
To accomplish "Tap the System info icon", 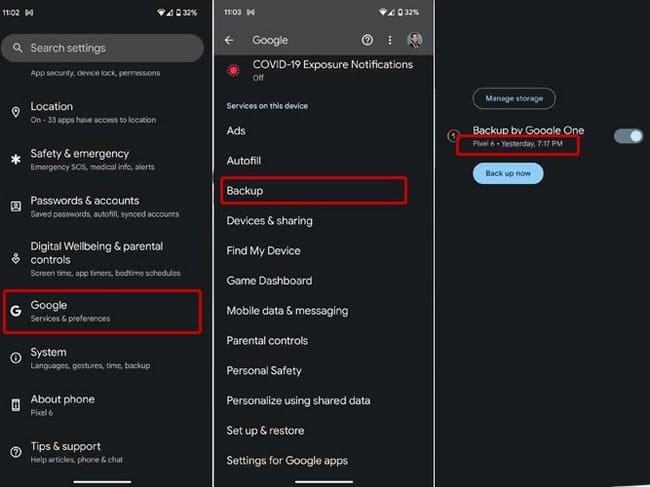I will pyautogui.click(x=15, y=358).
